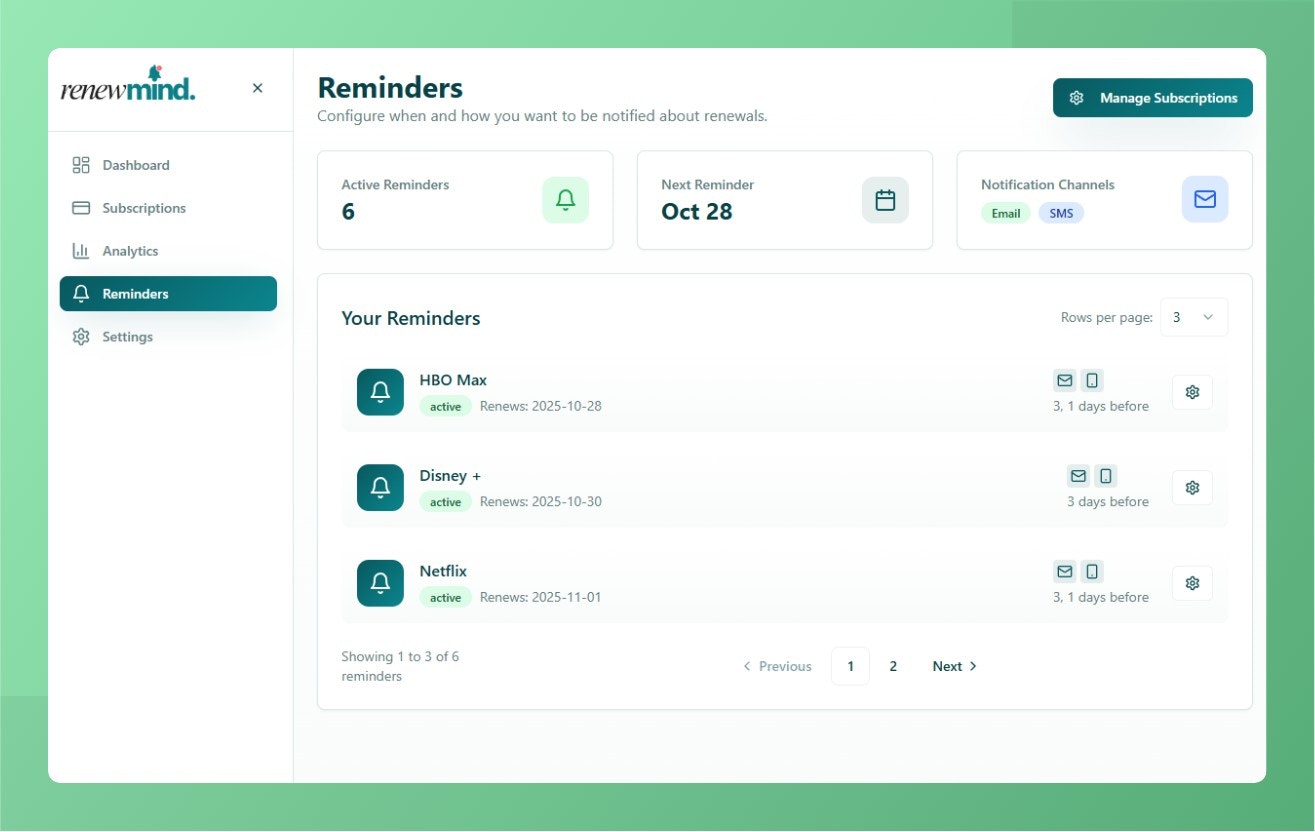
Task: Click the HBO Max reminder name
Action: [453, 380]
